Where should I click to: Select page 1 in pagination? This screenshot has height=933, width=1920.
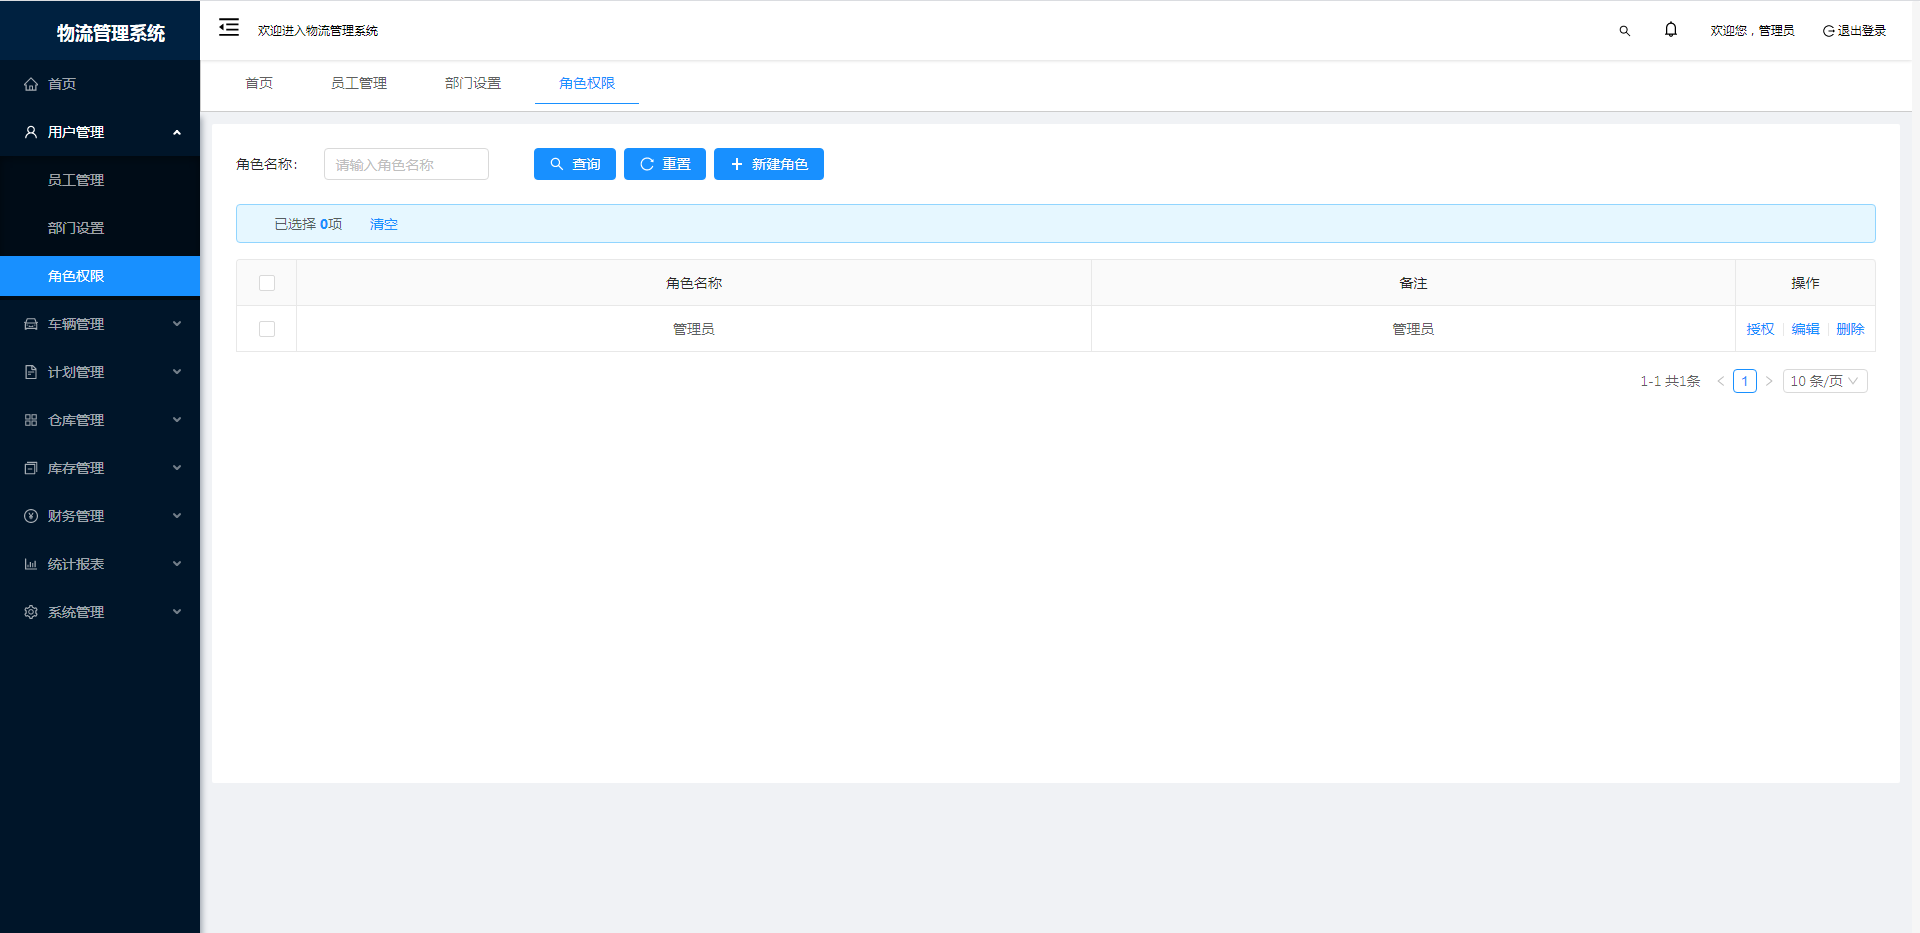[1745, 381]
